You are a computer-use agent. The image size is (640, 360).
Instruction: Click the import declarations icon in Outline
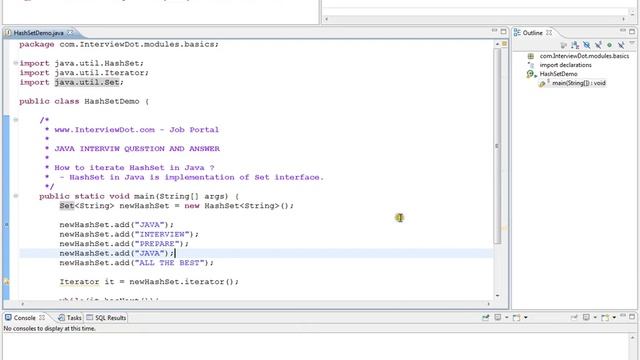(x=531, y=65)
